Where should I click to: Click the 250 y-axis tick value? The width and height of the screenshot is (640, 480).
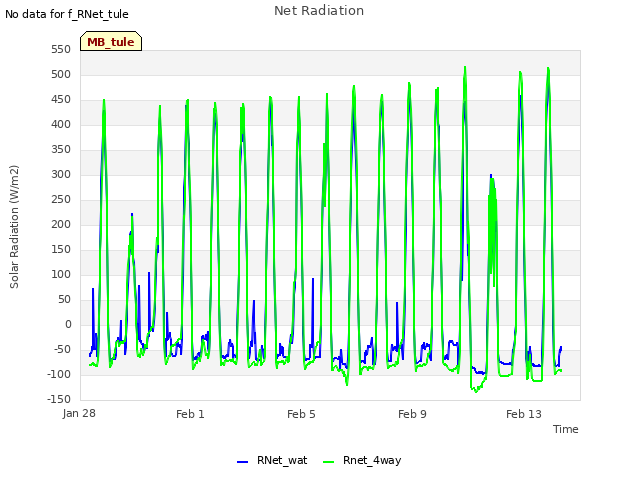tap(61, 200)
